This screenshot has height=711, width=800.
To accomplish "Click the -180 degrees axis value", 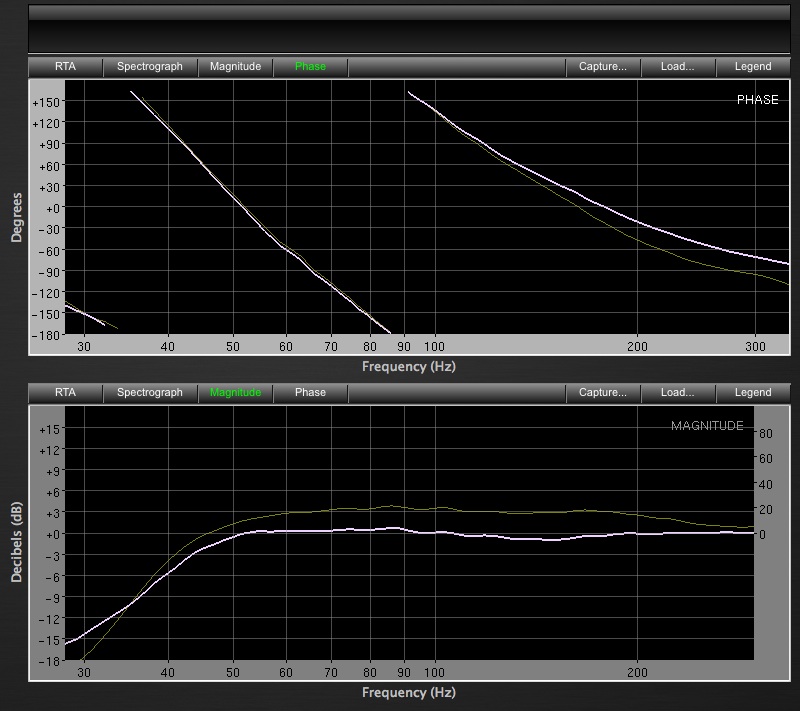I will click(46, 336).
